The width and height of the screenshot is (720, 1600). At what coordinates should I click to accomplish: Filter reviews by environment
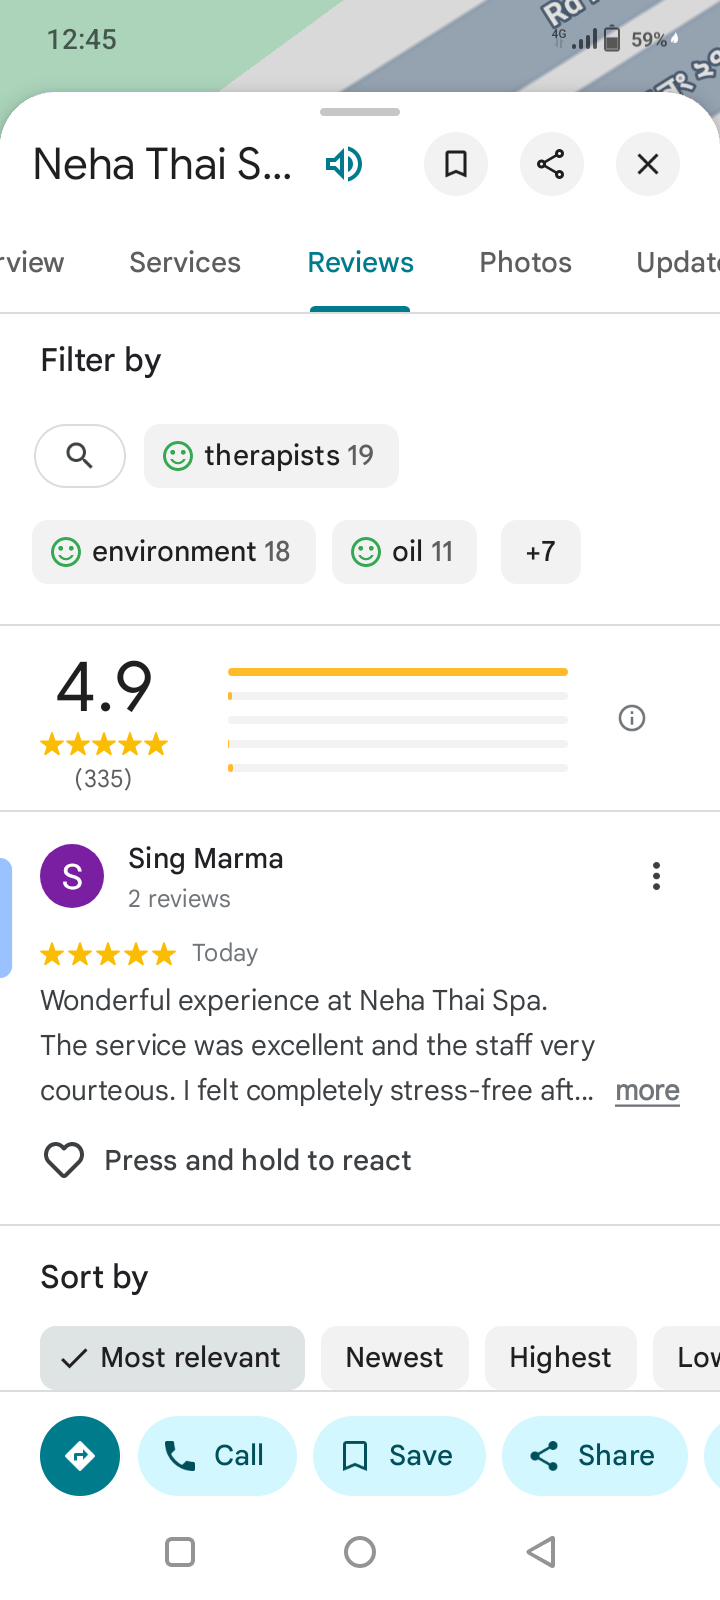pos(174,552)
